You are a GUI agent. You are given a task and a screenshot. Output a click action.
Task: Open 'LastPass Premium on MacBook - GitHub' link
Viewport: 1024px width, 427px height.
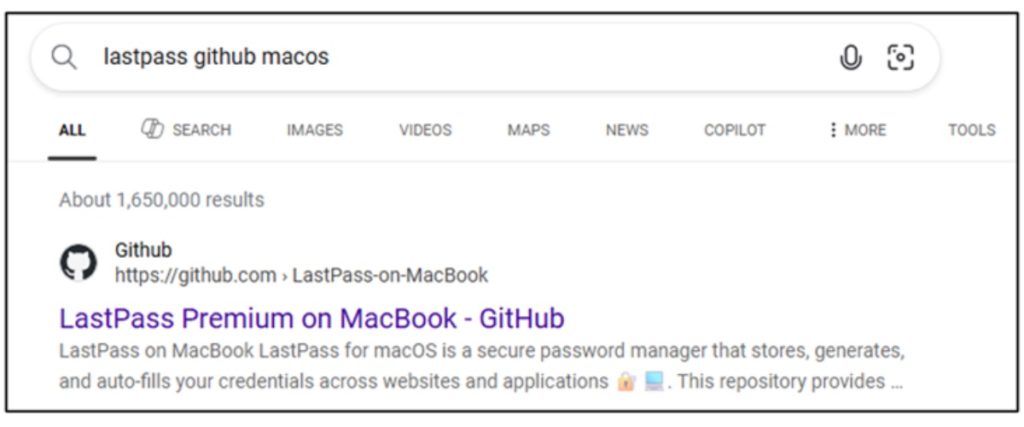[312, 318]
